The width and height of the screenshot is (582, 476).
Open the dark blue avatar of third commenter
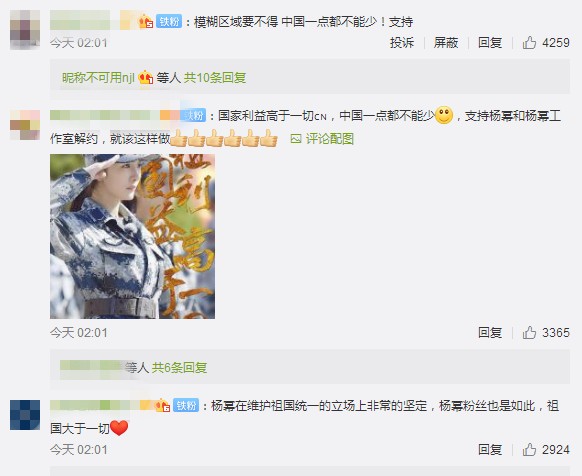click(25, 415)
